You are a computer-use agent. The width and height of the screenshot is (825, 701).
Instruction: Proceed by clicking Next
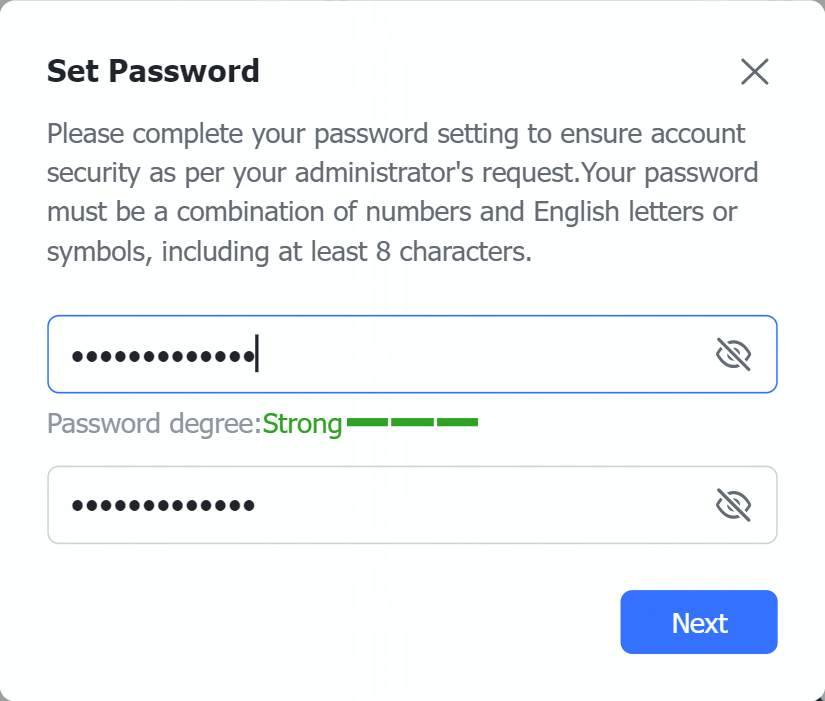(698, 622)
